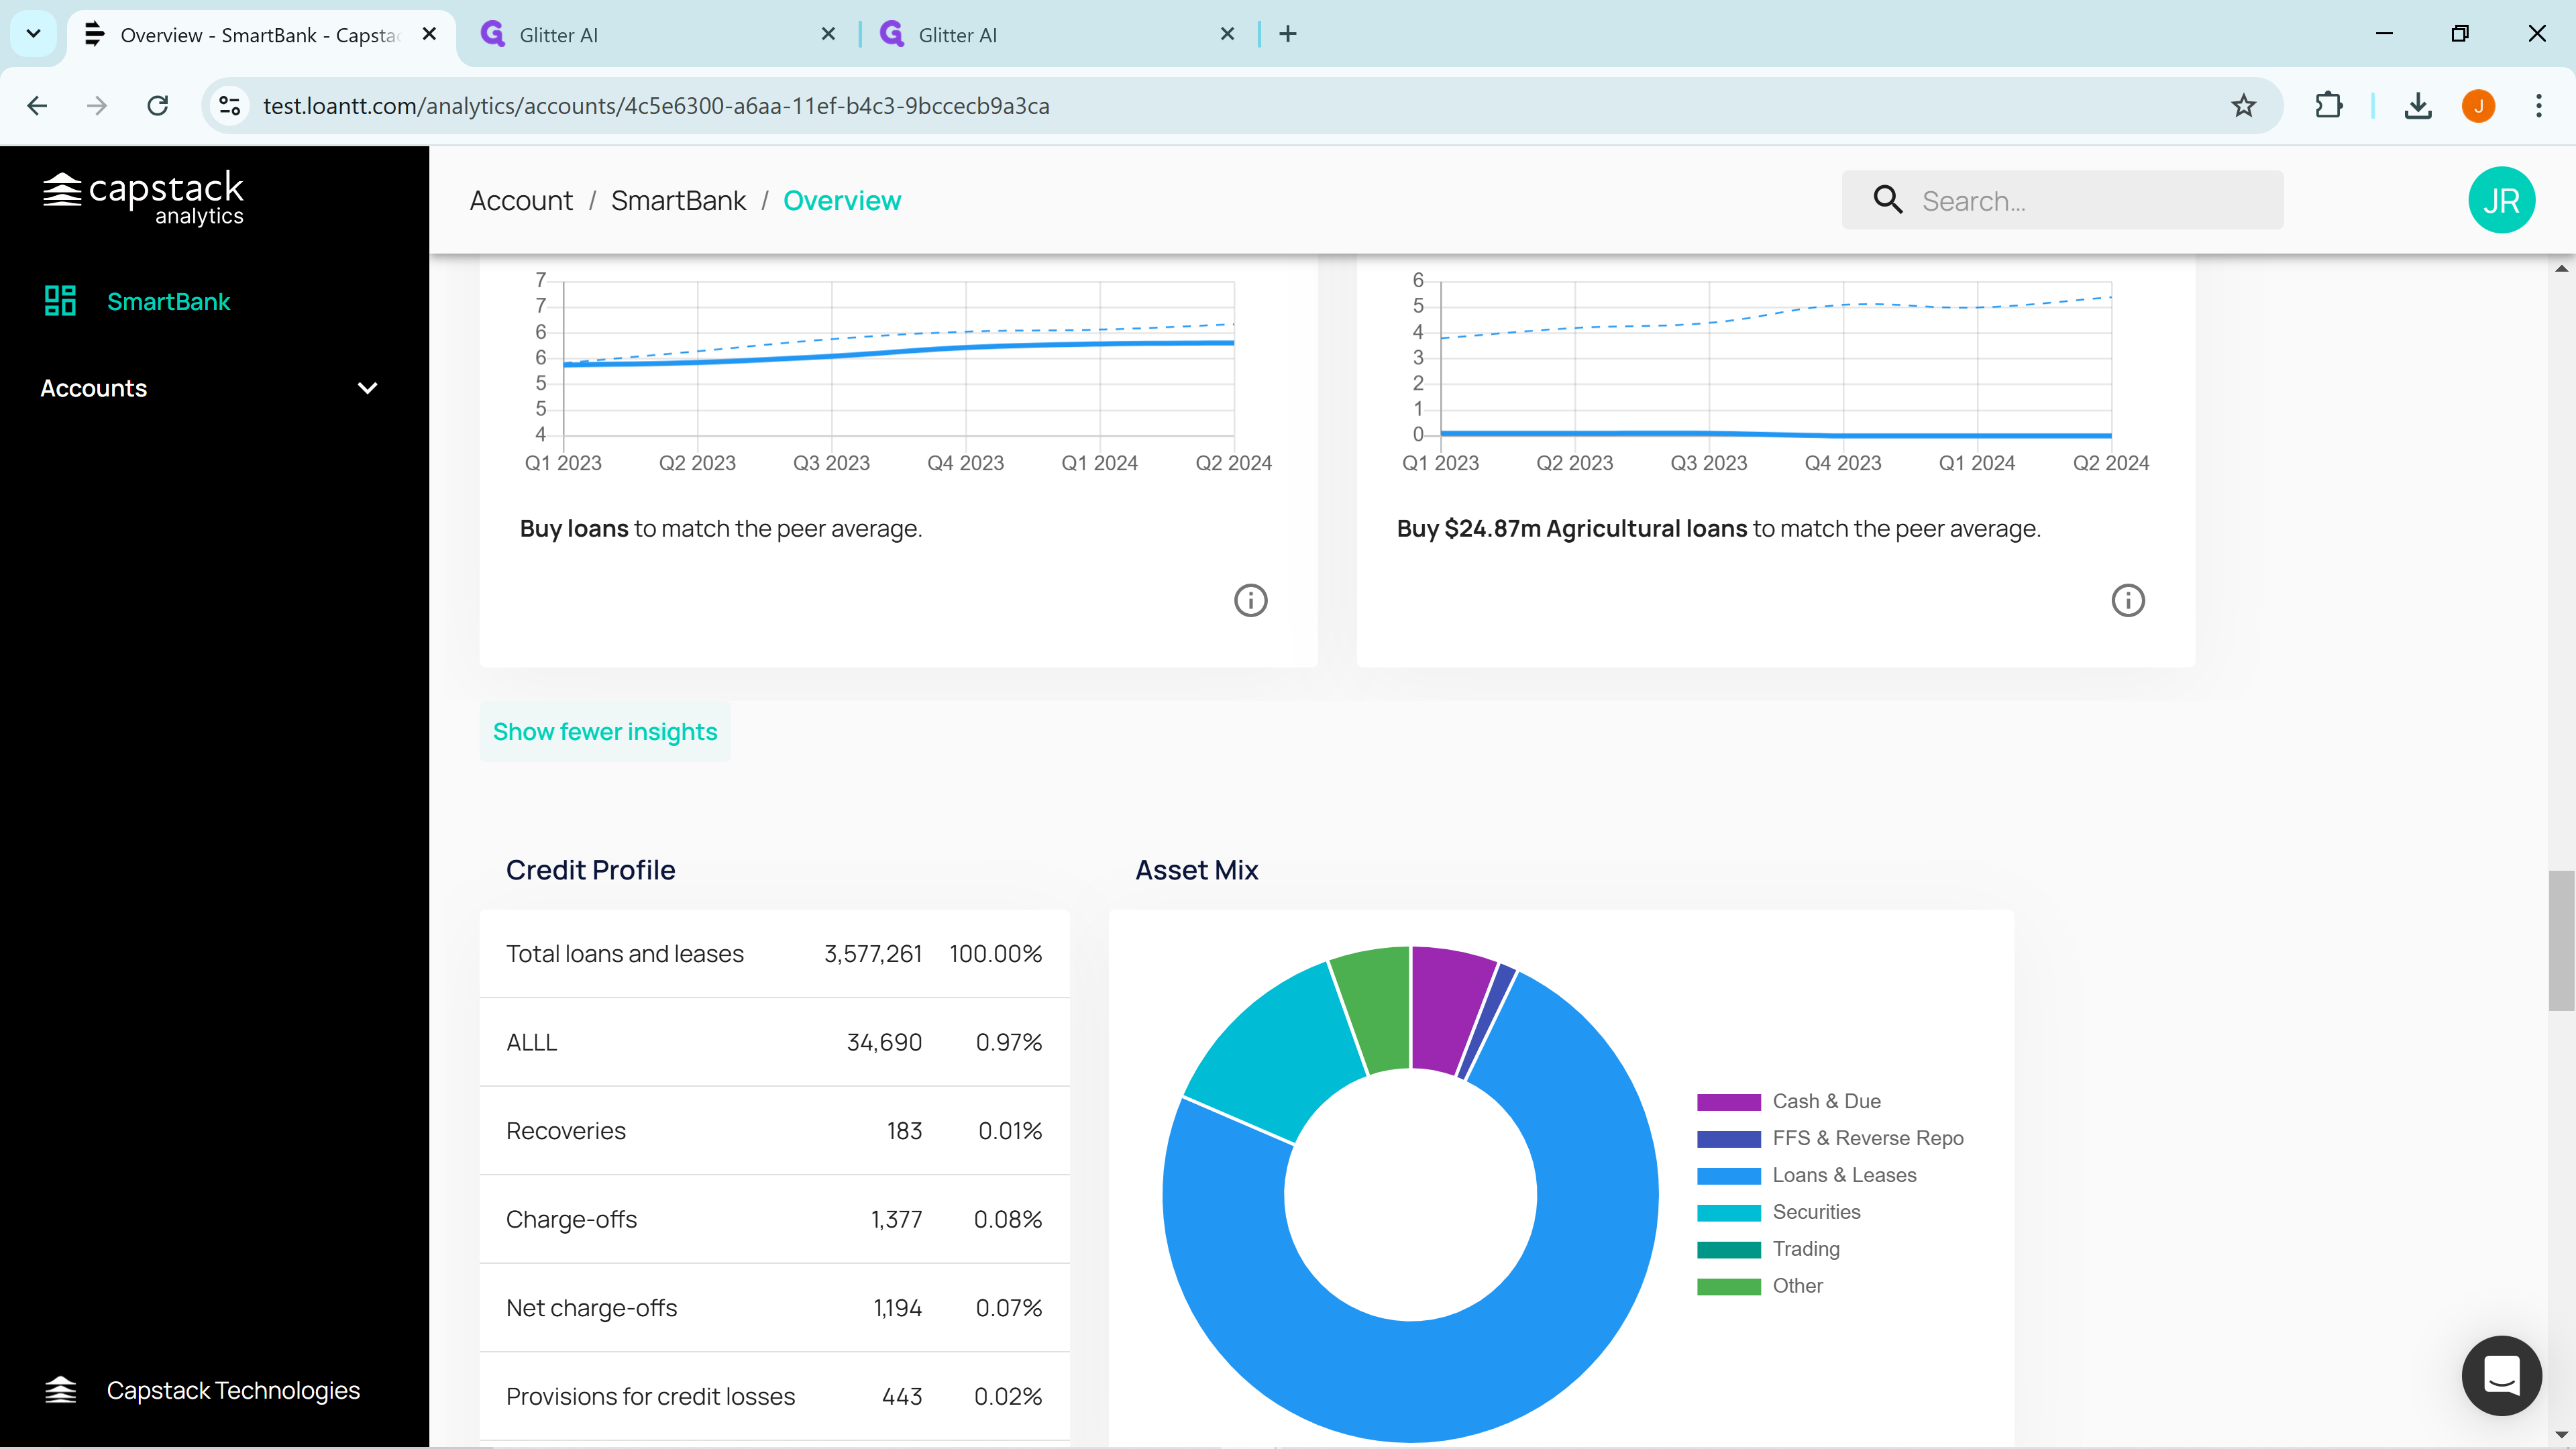Viewport: 2576px width, 1449px height.
Task: Click Show fewer insights button
Action: click(x=604, y=732)
